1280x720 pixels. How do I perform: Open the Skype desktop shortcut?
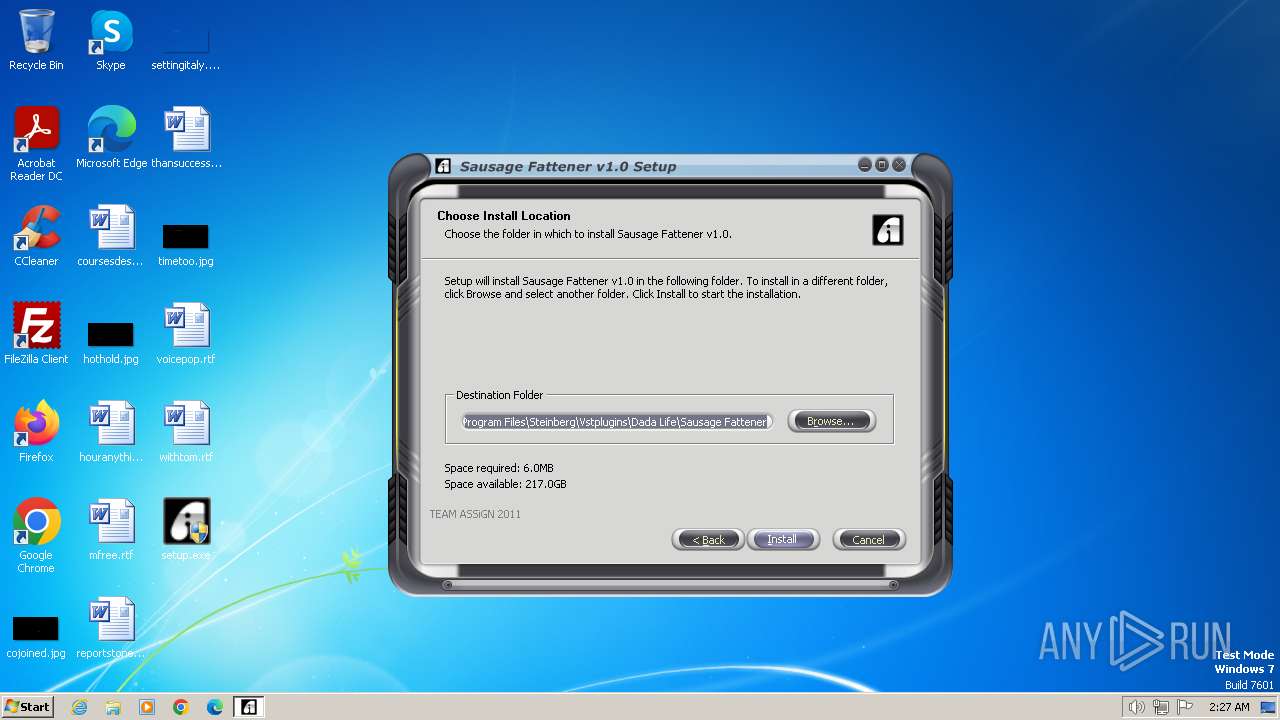[x=111, y=40]
